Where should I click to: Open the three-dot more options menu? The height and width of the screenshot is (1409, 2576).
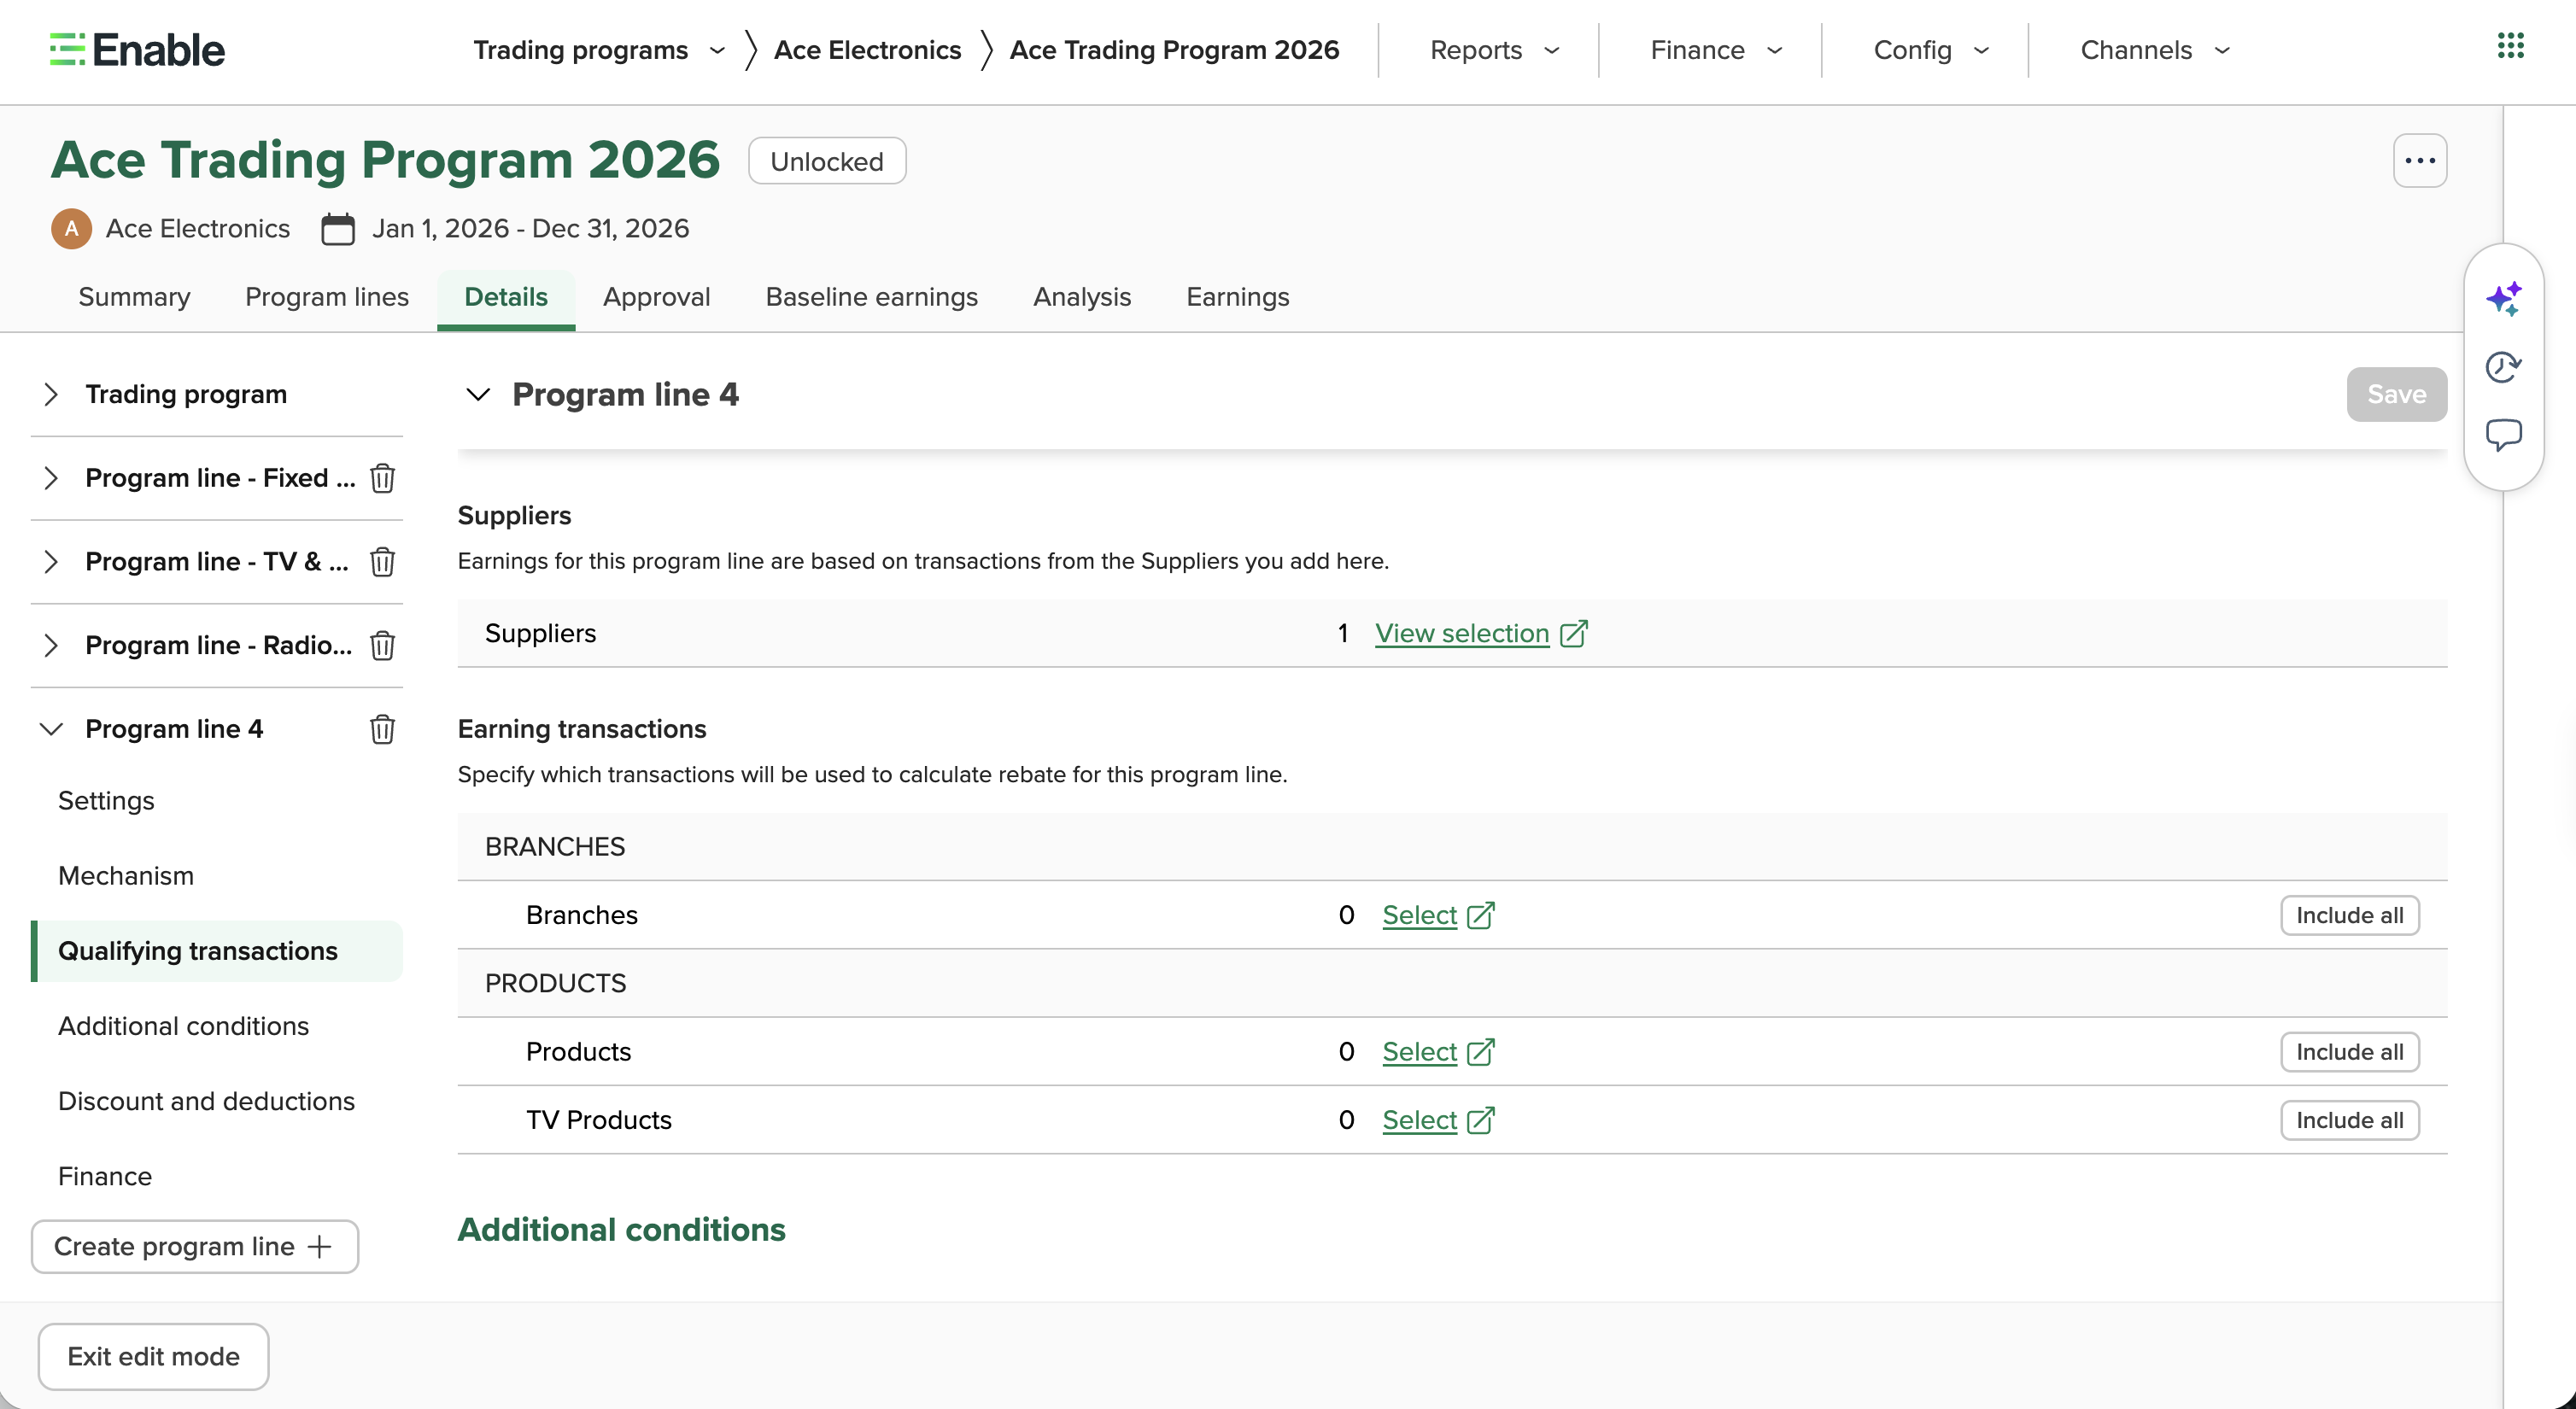pos(2419,161)
